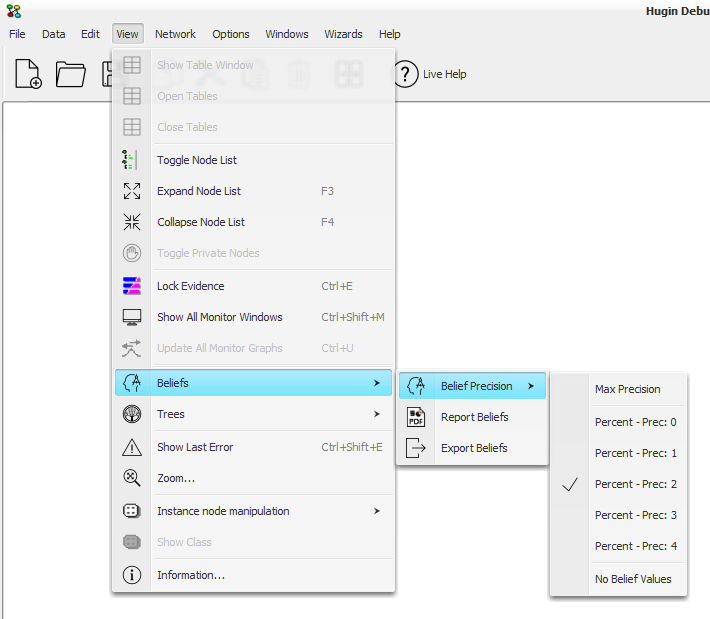The image size is (710, 619).
Task: Select Percent - Prec: 4
Action: pyautogui.click(x=618, y=546)
